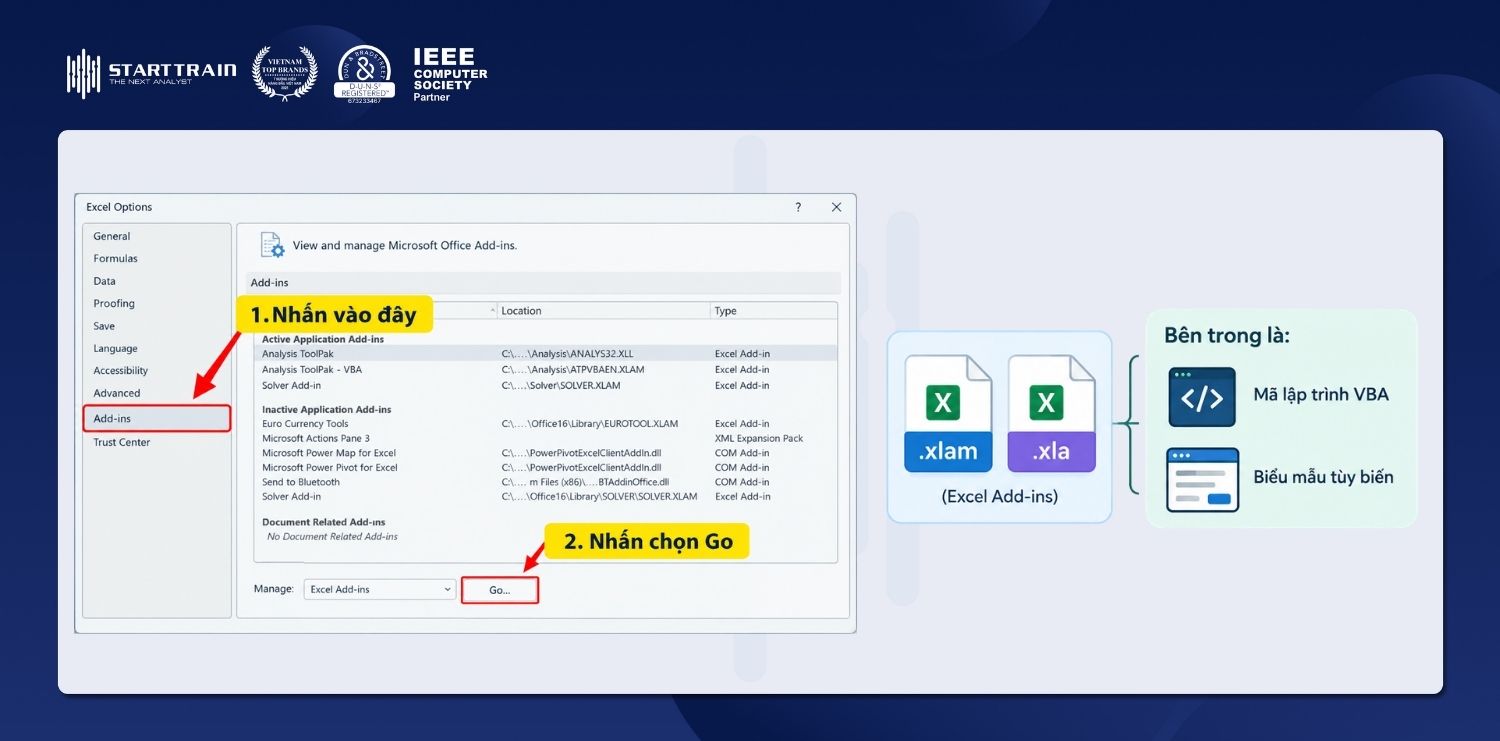Click the No Document Related Add-ins text
Image resolution: width=1500 pixels, height=741 pixels.
pos(332,537)
